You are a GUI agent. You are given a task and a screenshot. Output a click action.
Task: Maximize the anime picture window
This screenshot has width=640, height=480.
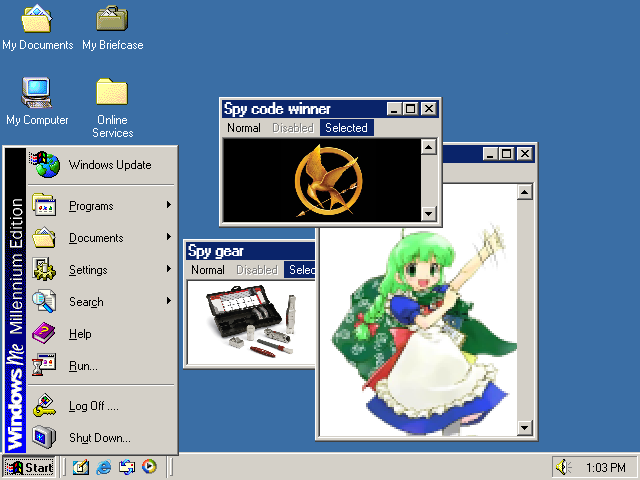tap(507, 154)
